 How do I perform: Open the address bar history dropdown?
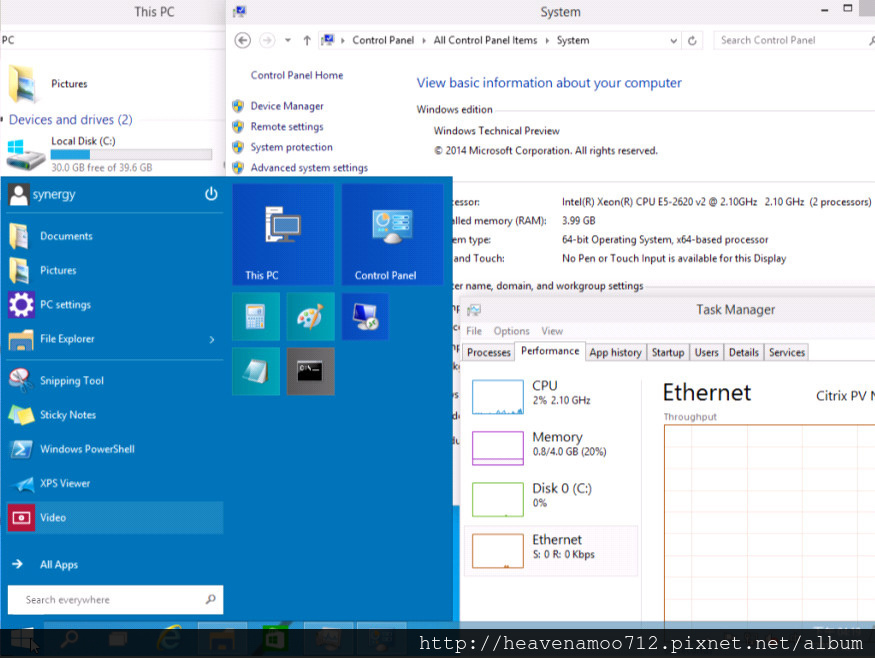673,40
